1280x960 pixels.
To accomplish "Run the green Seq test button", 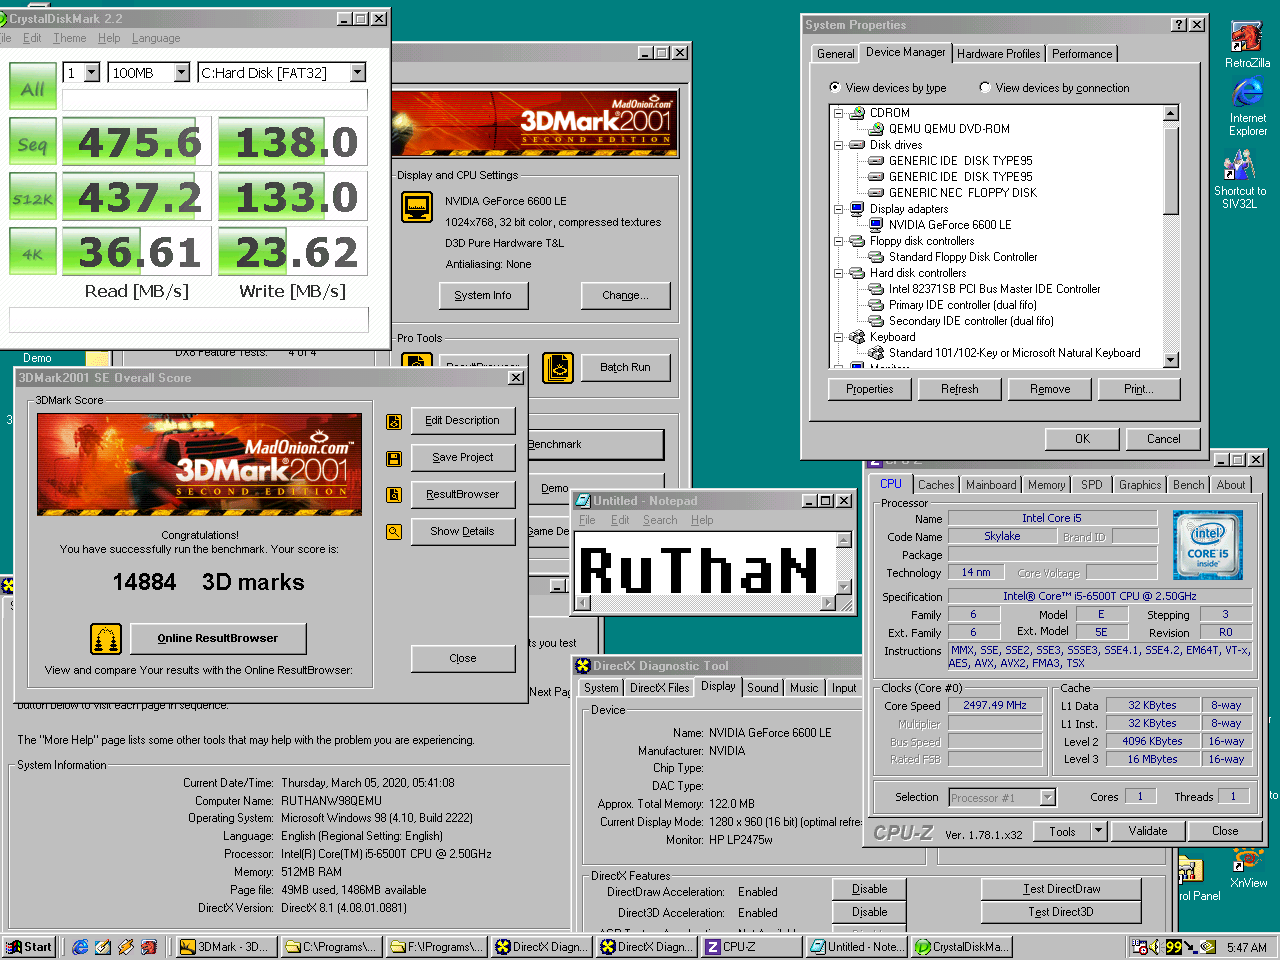I will [x=33, y=142].
